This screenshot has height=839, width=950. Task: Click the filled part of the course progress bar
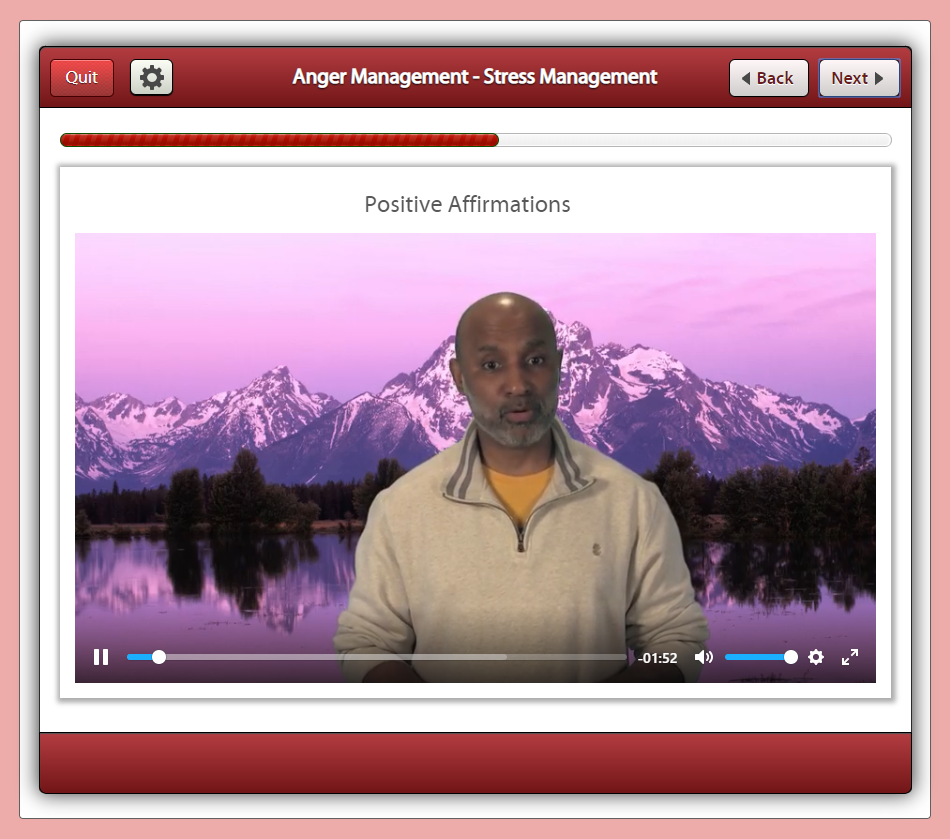click(280, 140)
